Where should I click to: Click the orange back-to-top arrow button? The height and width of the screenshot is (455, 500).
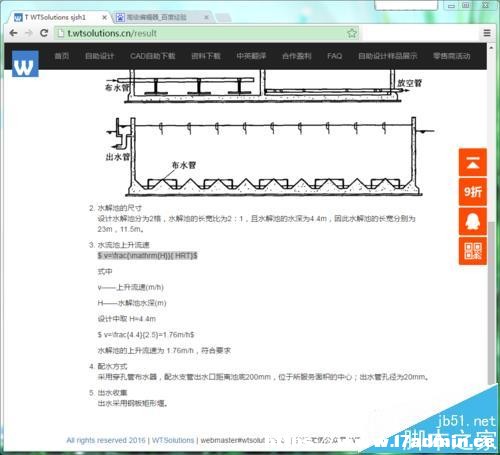click(473, 163)
